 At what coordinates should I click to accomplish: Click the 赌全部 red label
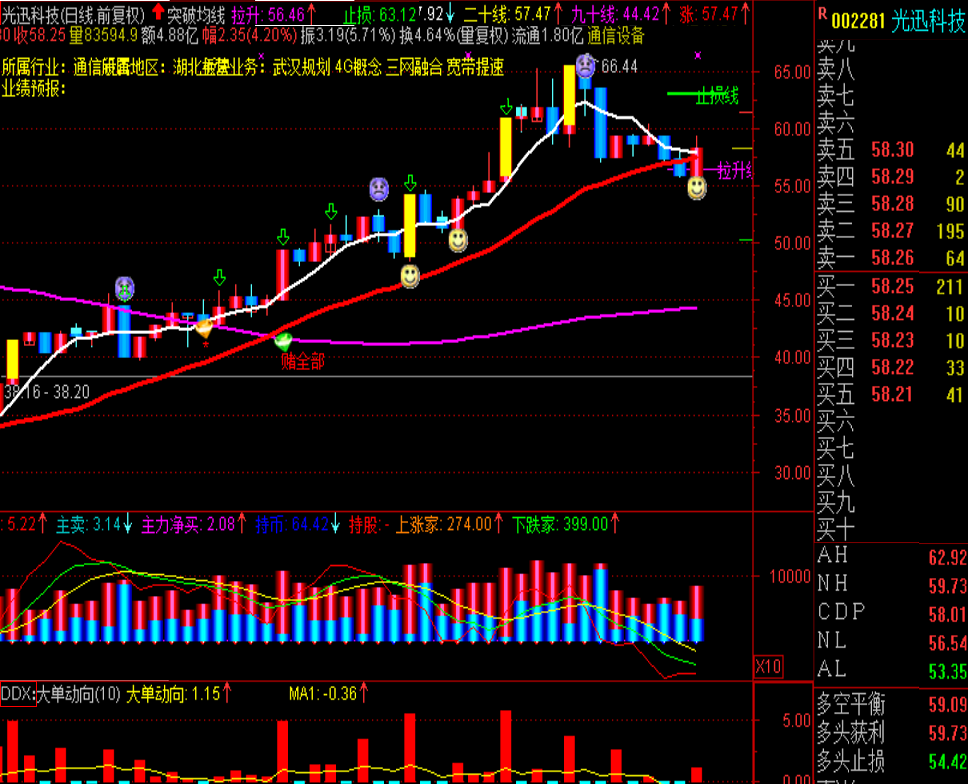[302, 362]
